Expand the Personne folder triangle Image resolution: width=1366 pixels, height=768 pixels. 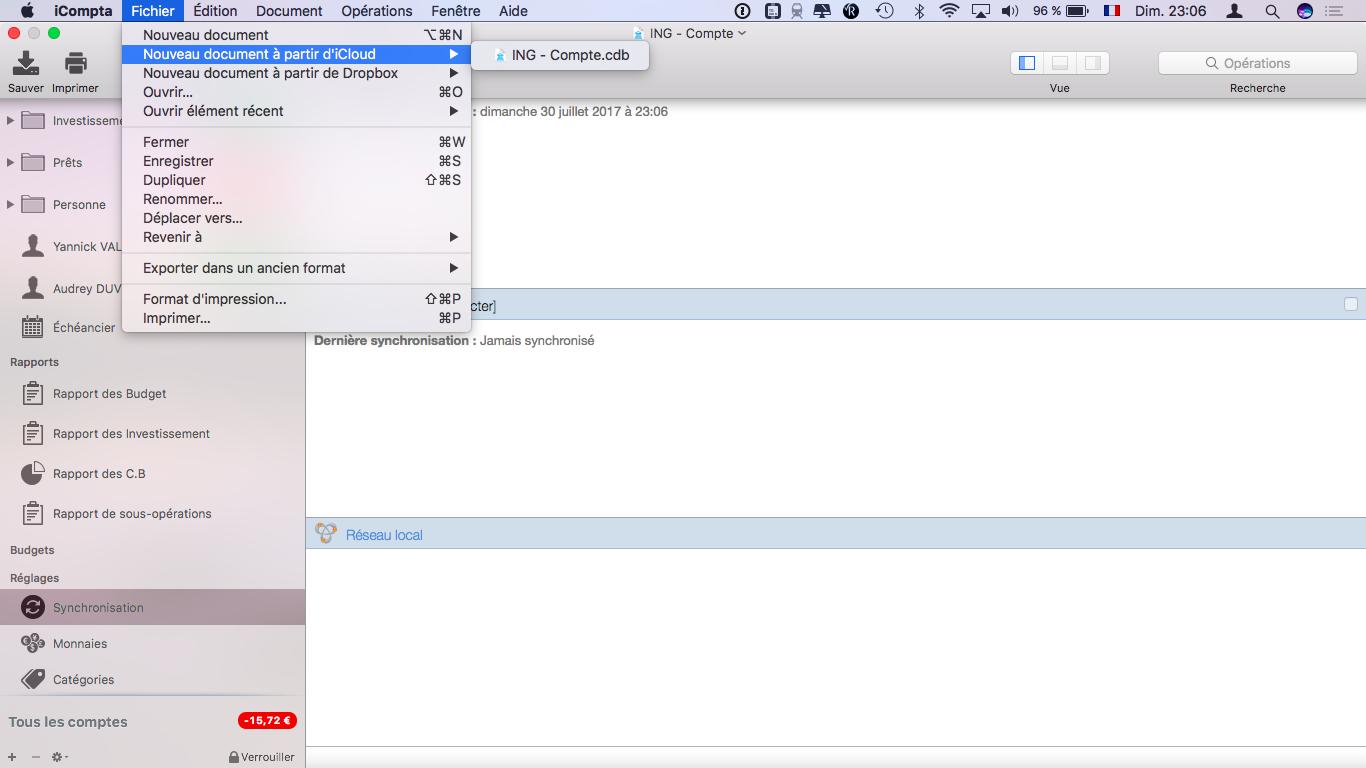(x=11, y=205)
